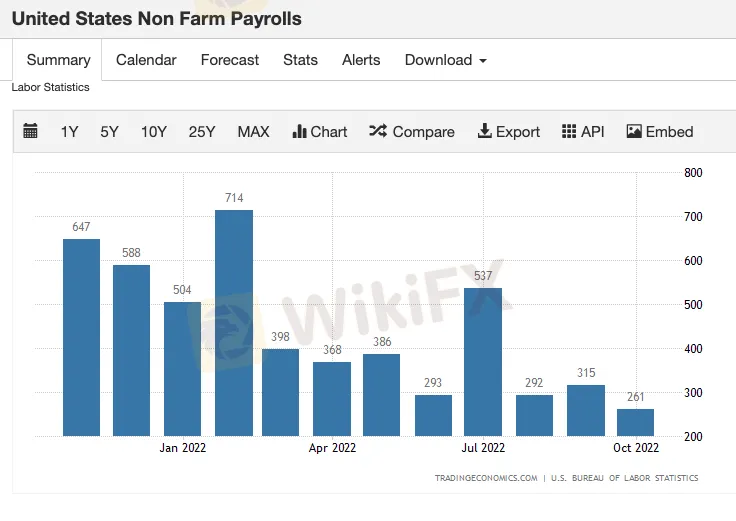Open the Summary tab

(59, 60)
